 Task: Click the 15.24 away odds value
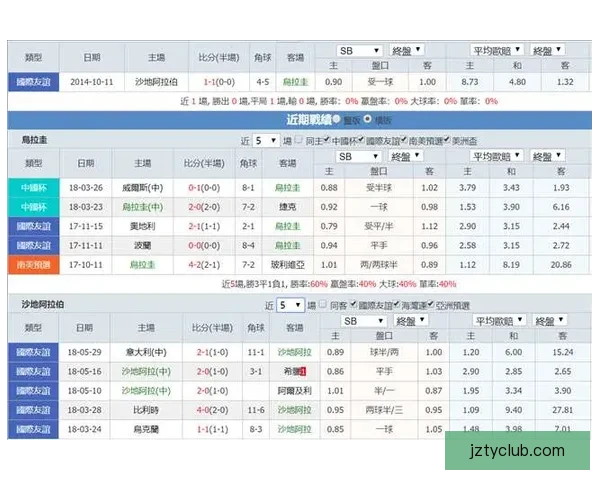coord(562,352)
